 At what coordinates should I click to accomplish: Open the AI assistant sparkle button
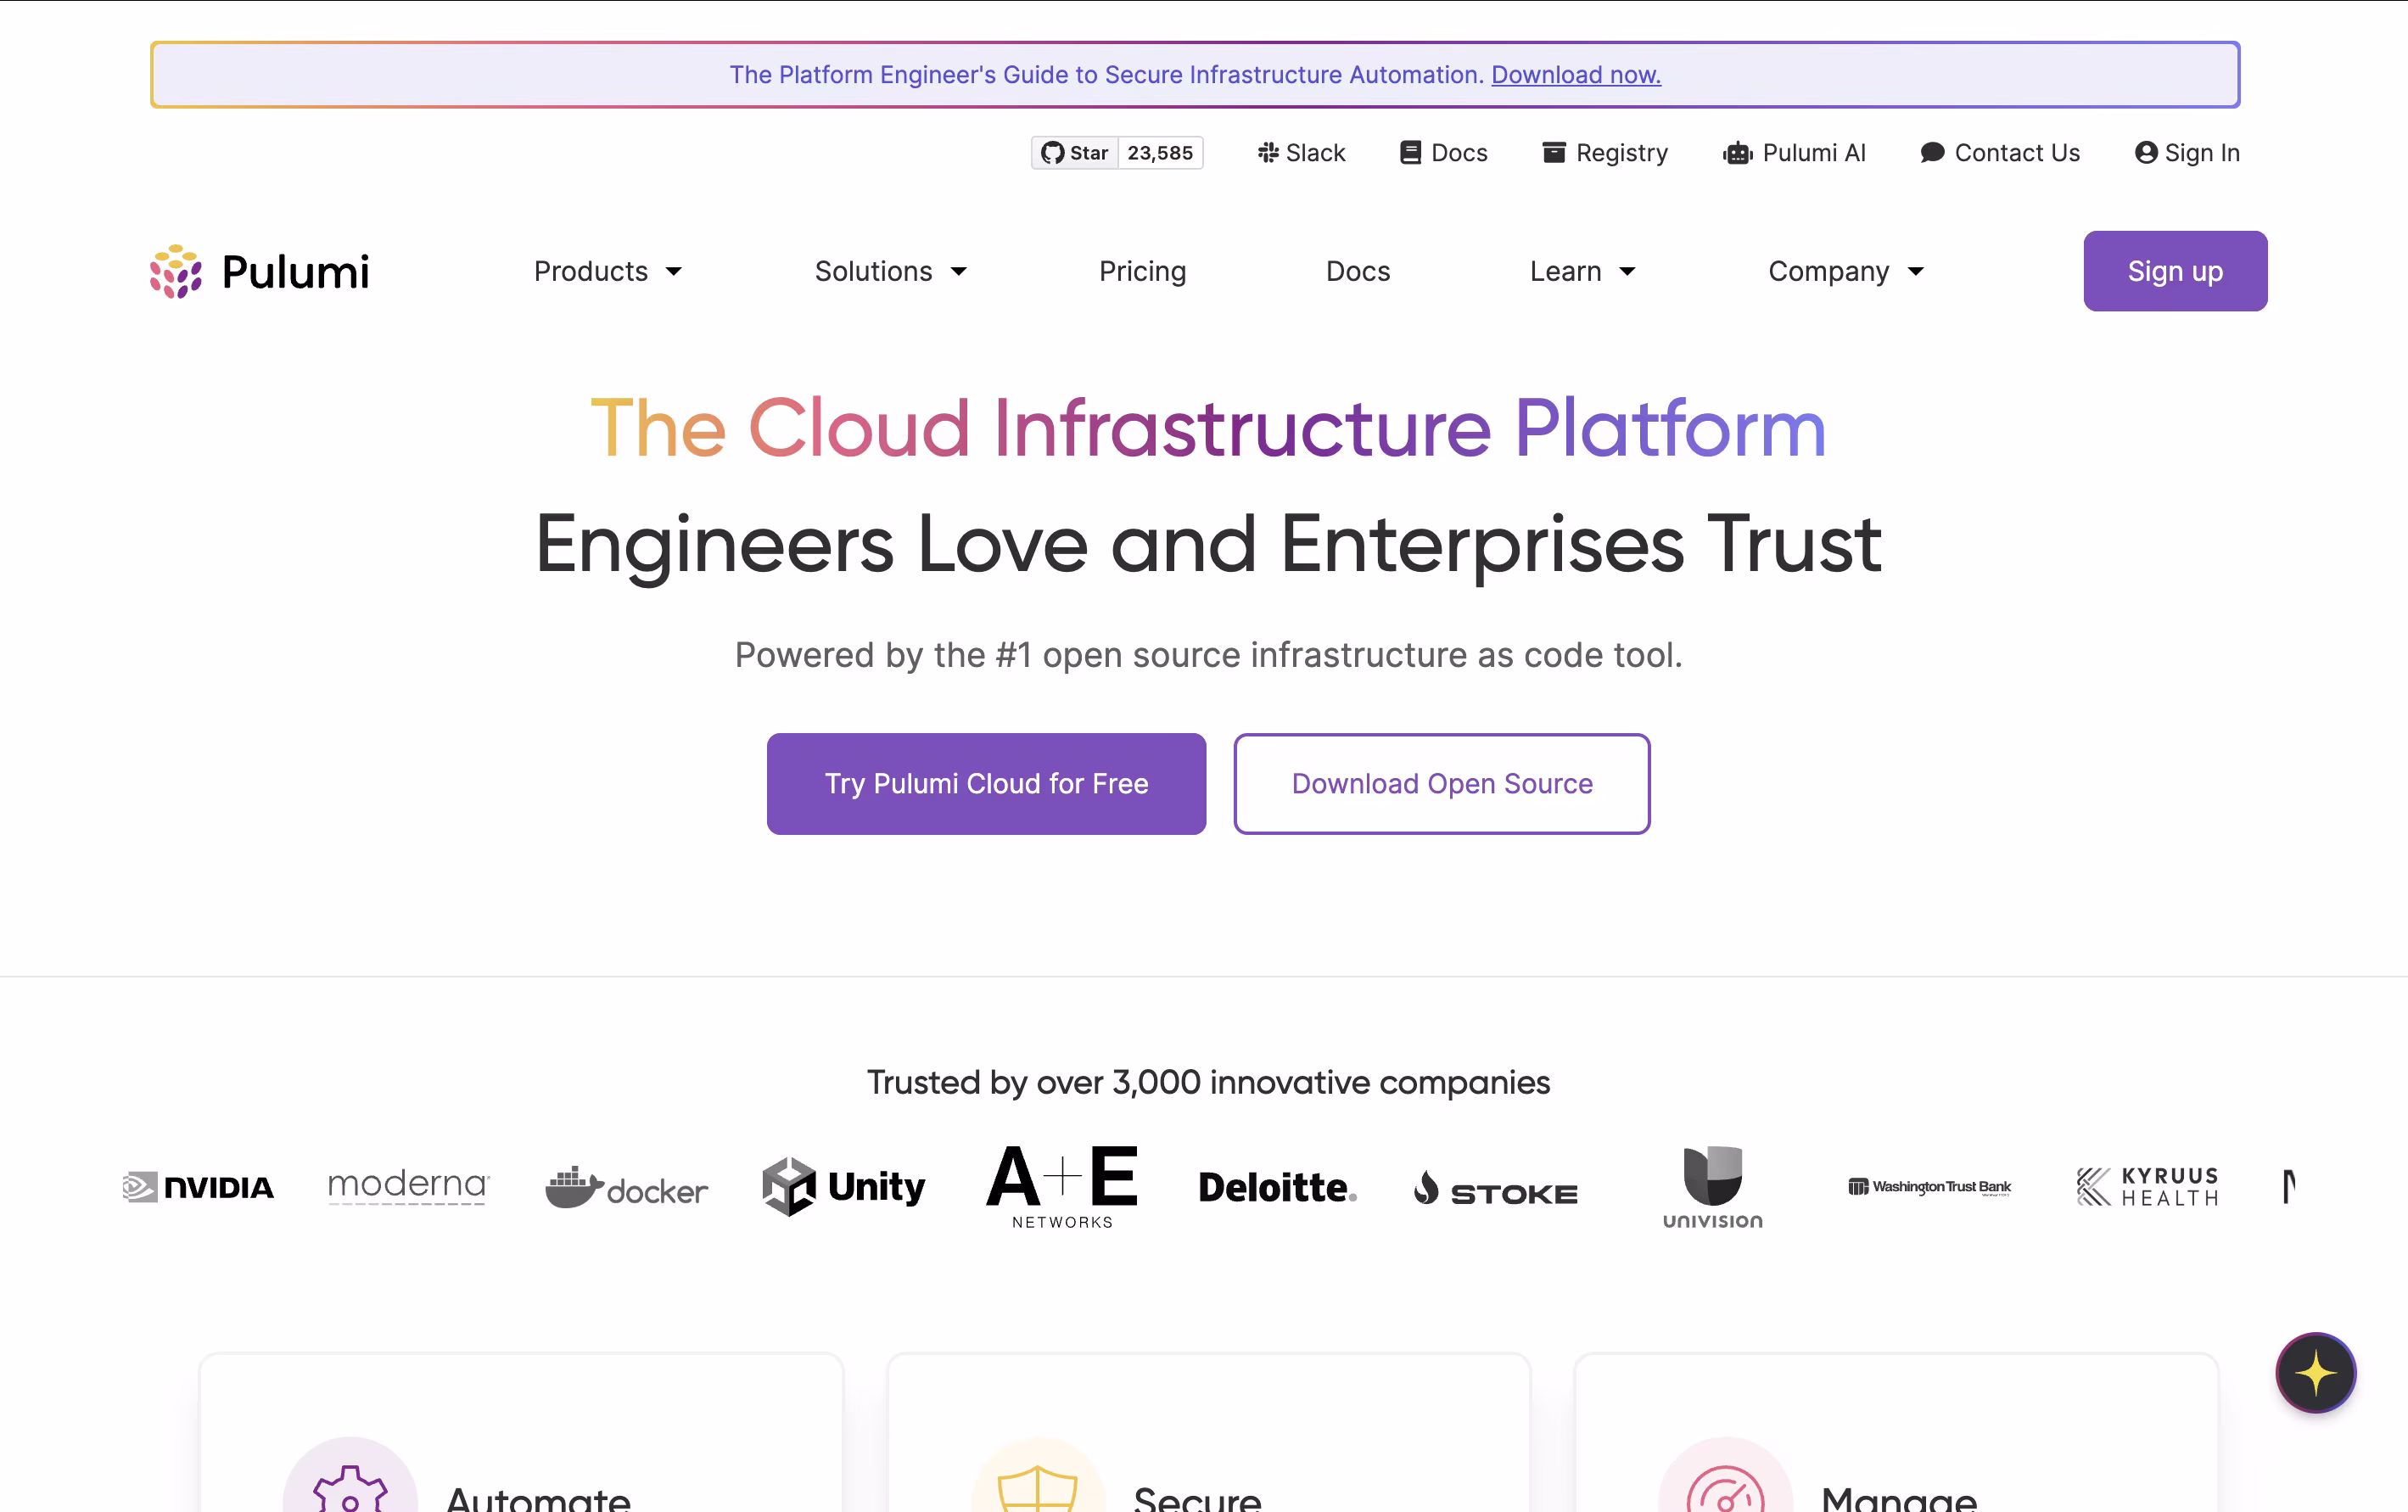[x=2315, y=1373]
